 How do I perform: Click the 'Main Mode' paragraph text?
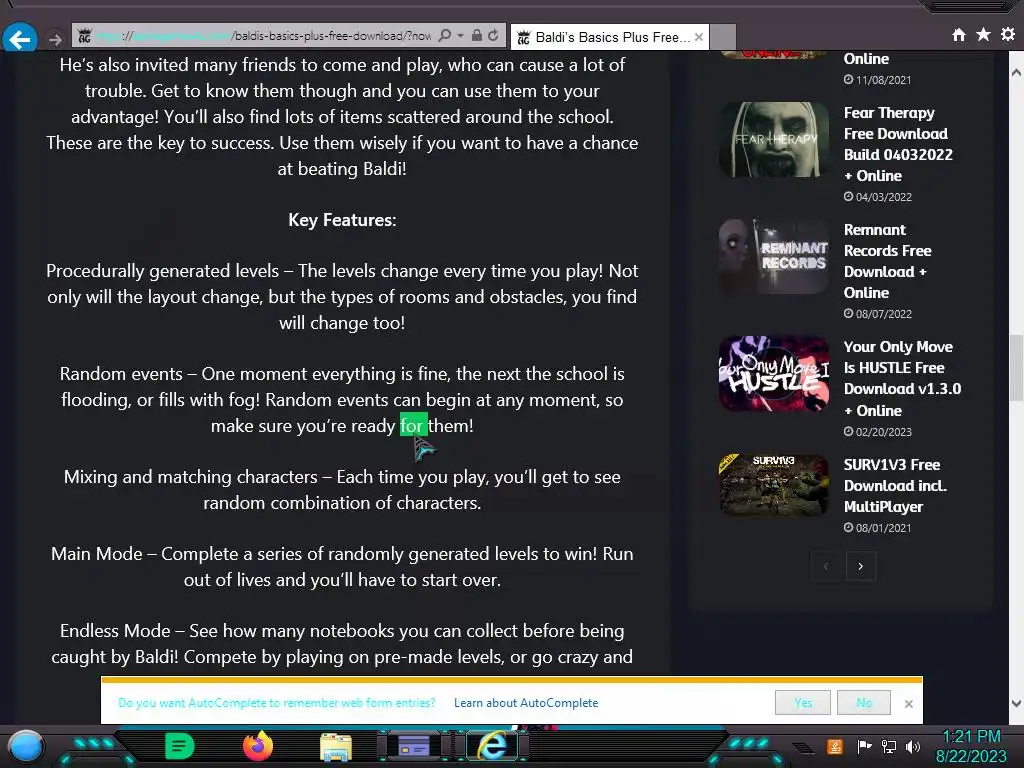342,566
